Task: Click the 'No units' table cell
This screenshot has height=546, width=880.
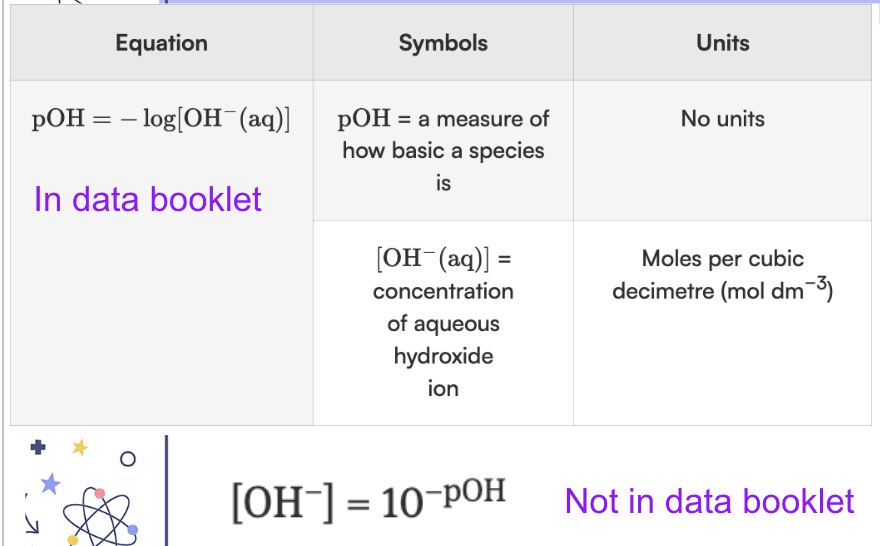Action: click(722, 119)
